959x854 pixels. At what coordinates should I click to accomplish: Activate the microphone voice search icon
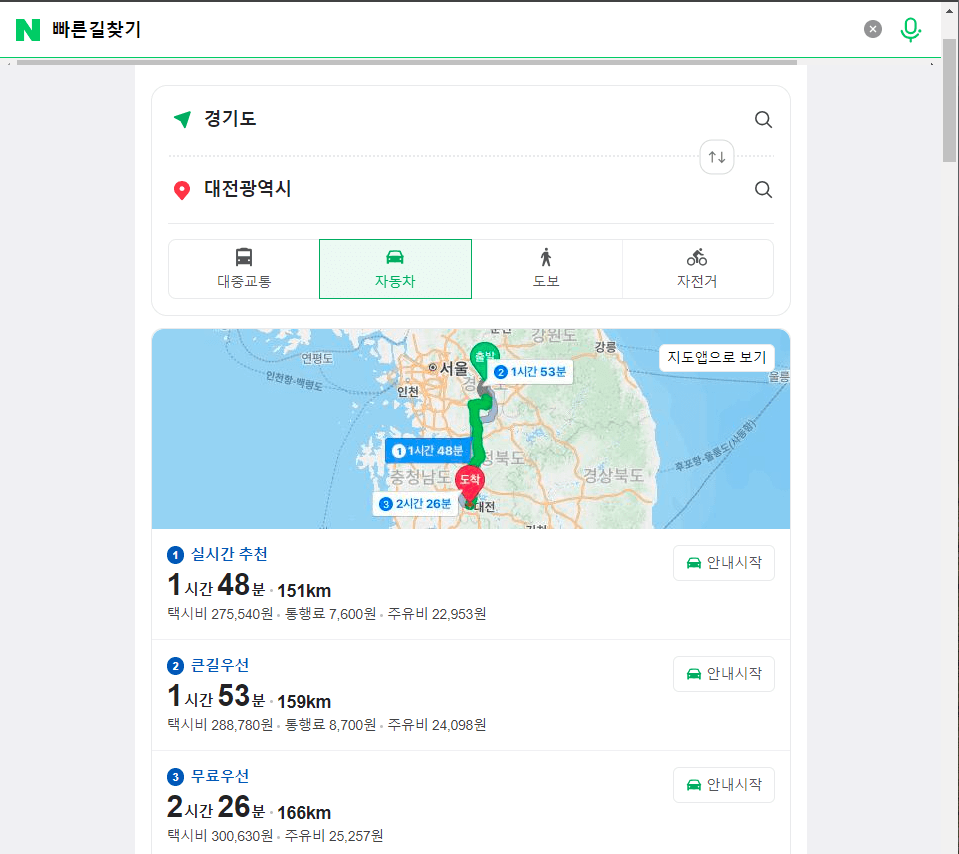[910, 29]
